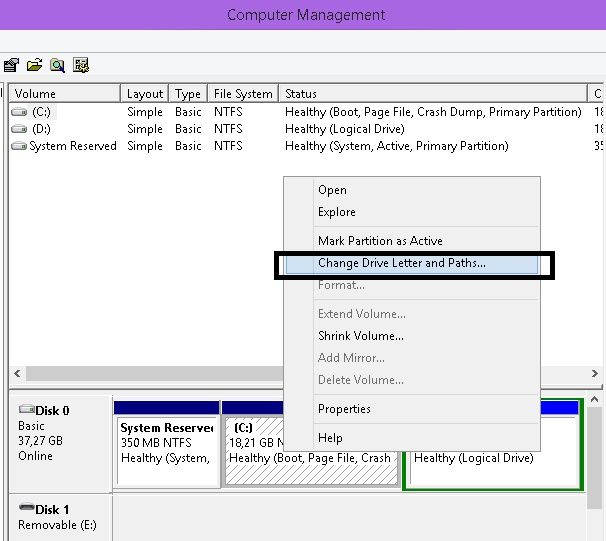Click System Reserved row status text
This screenshot has width=606, height=541.
(397, 146)
